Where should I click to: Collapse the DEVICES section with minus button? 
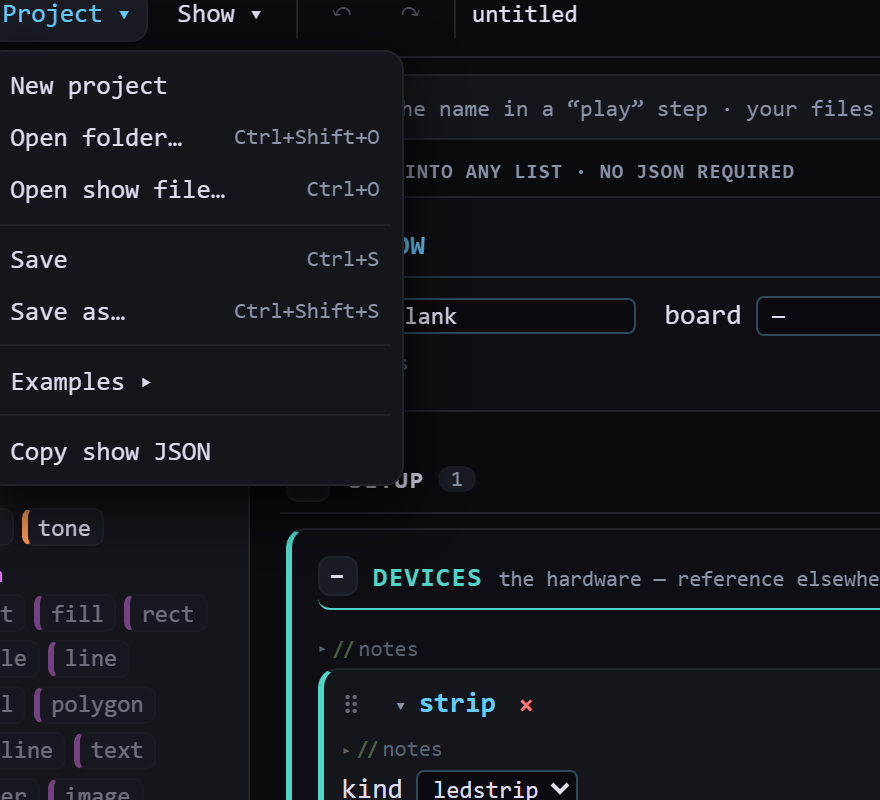(337, 577)
